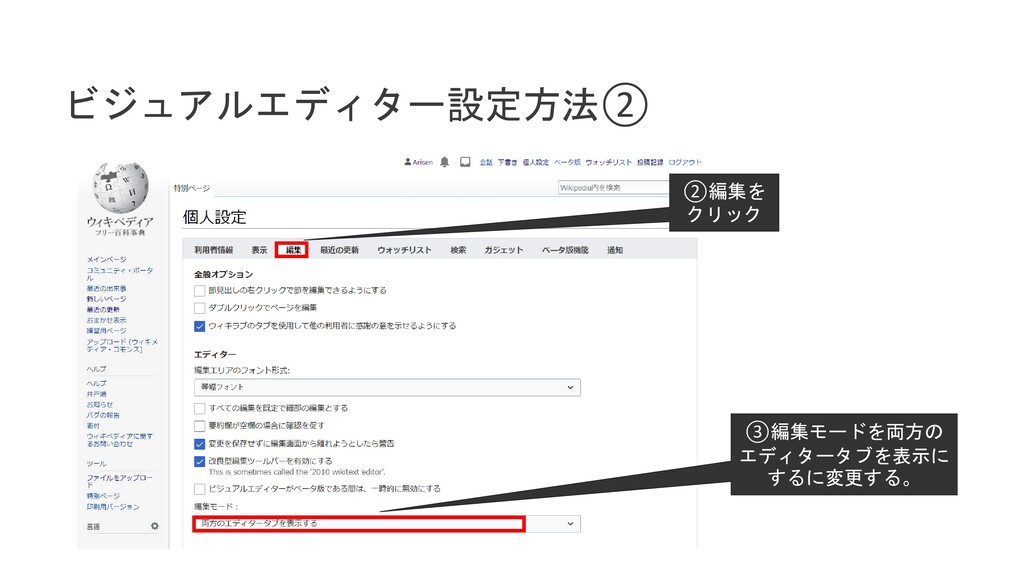
Task: Toggle 節見出しの右クリックで節を編集 checkbox
Action: click(x=200, y=291)
